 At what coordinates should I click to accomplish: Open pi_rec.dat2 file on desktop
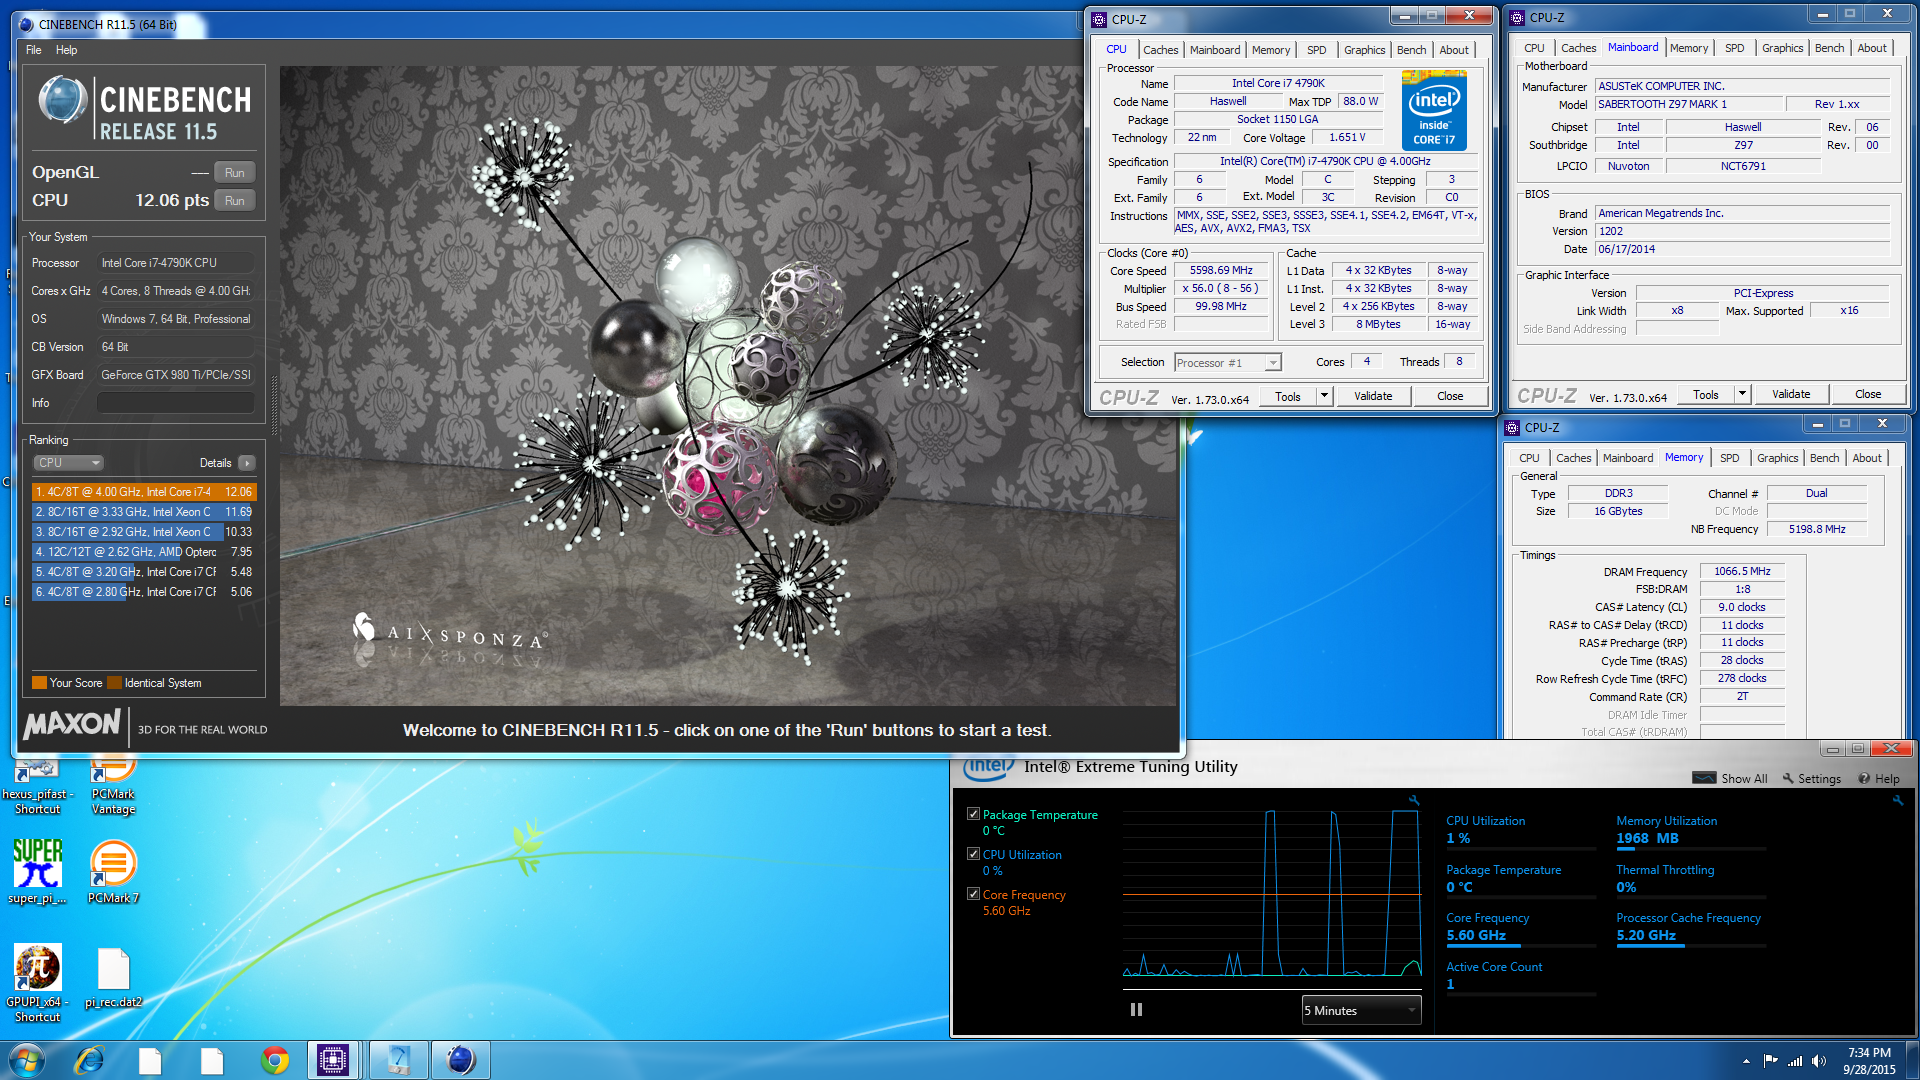[x=113, y=978]
